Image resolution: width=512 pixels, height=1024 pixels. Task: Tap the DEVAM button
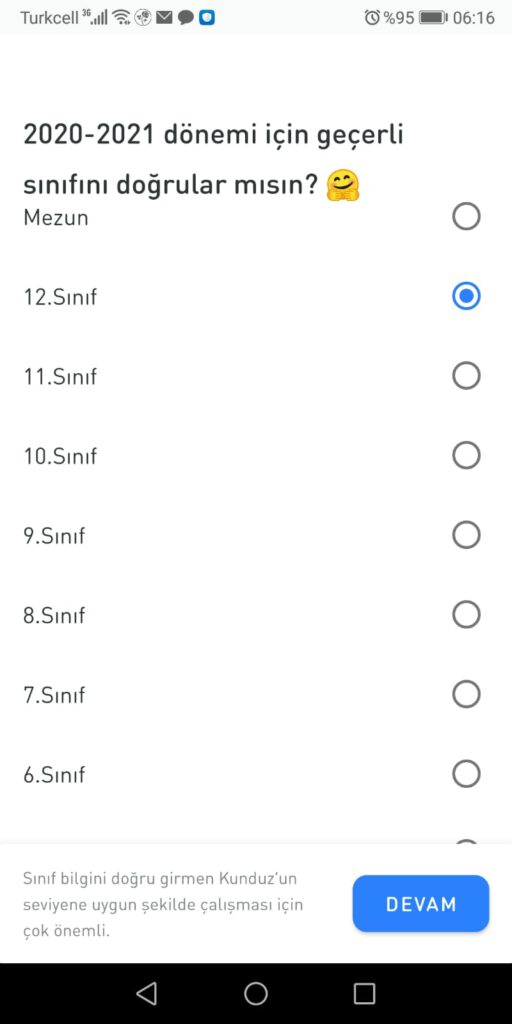pyautogui.click(x=421, y=904)
